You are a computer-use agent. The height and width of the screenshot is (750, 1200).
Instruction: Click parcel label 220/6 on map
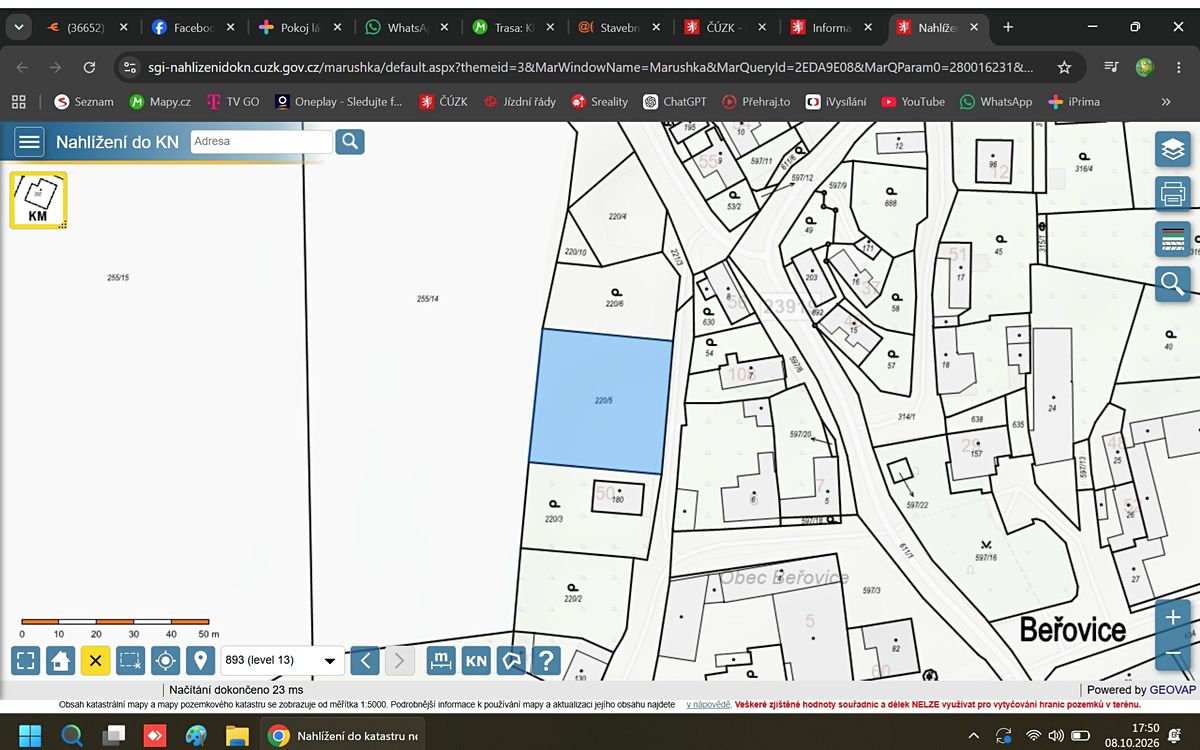(x=615, y=303)
